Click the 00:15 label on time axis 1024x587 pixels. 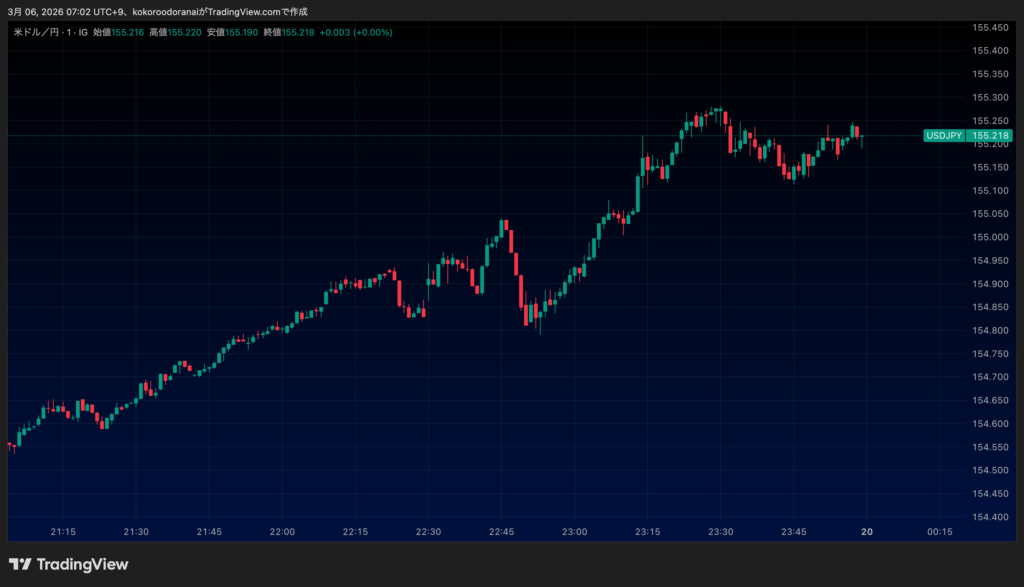pos(939,532)
